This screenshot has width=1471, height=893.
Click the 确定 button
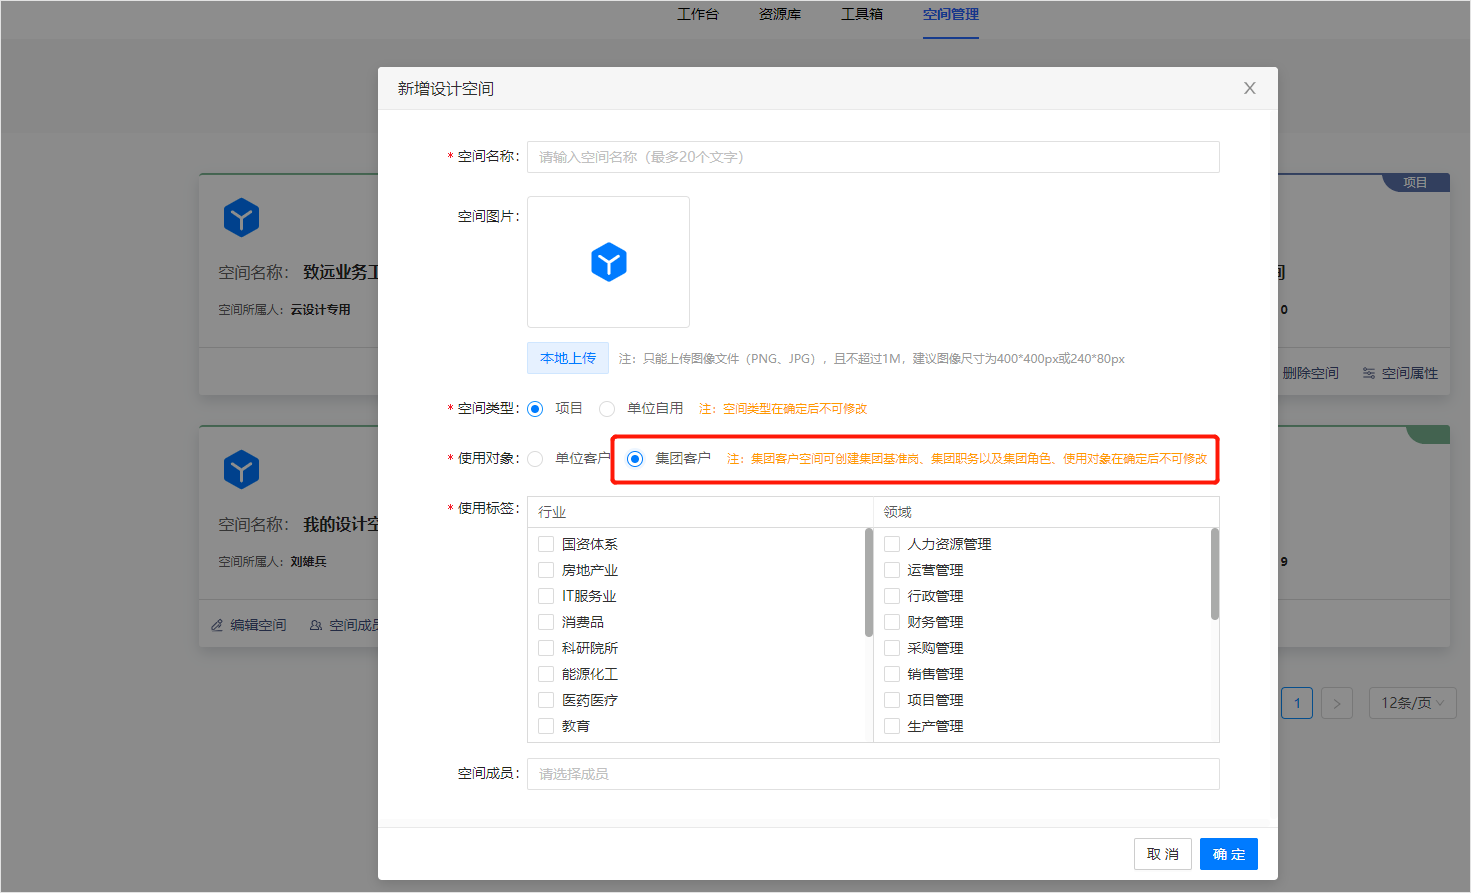click(x=1229, y=854)
